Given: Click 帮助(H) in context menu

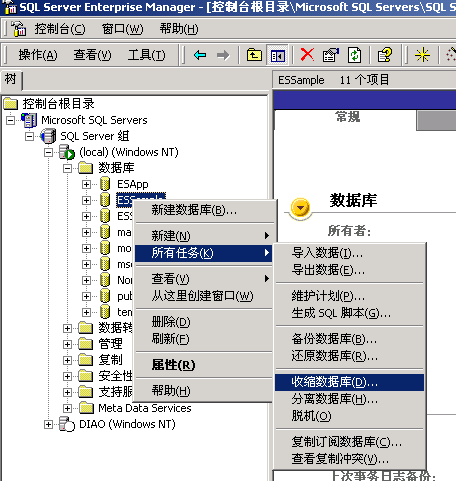Looking at the screenshot, I should (204, 390).
